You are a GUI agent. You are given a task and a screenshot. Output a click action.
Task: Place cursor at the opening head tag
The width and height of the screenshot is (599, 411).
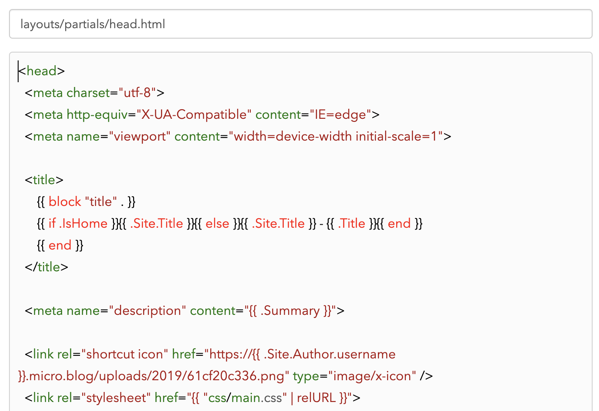coord(41,71)
